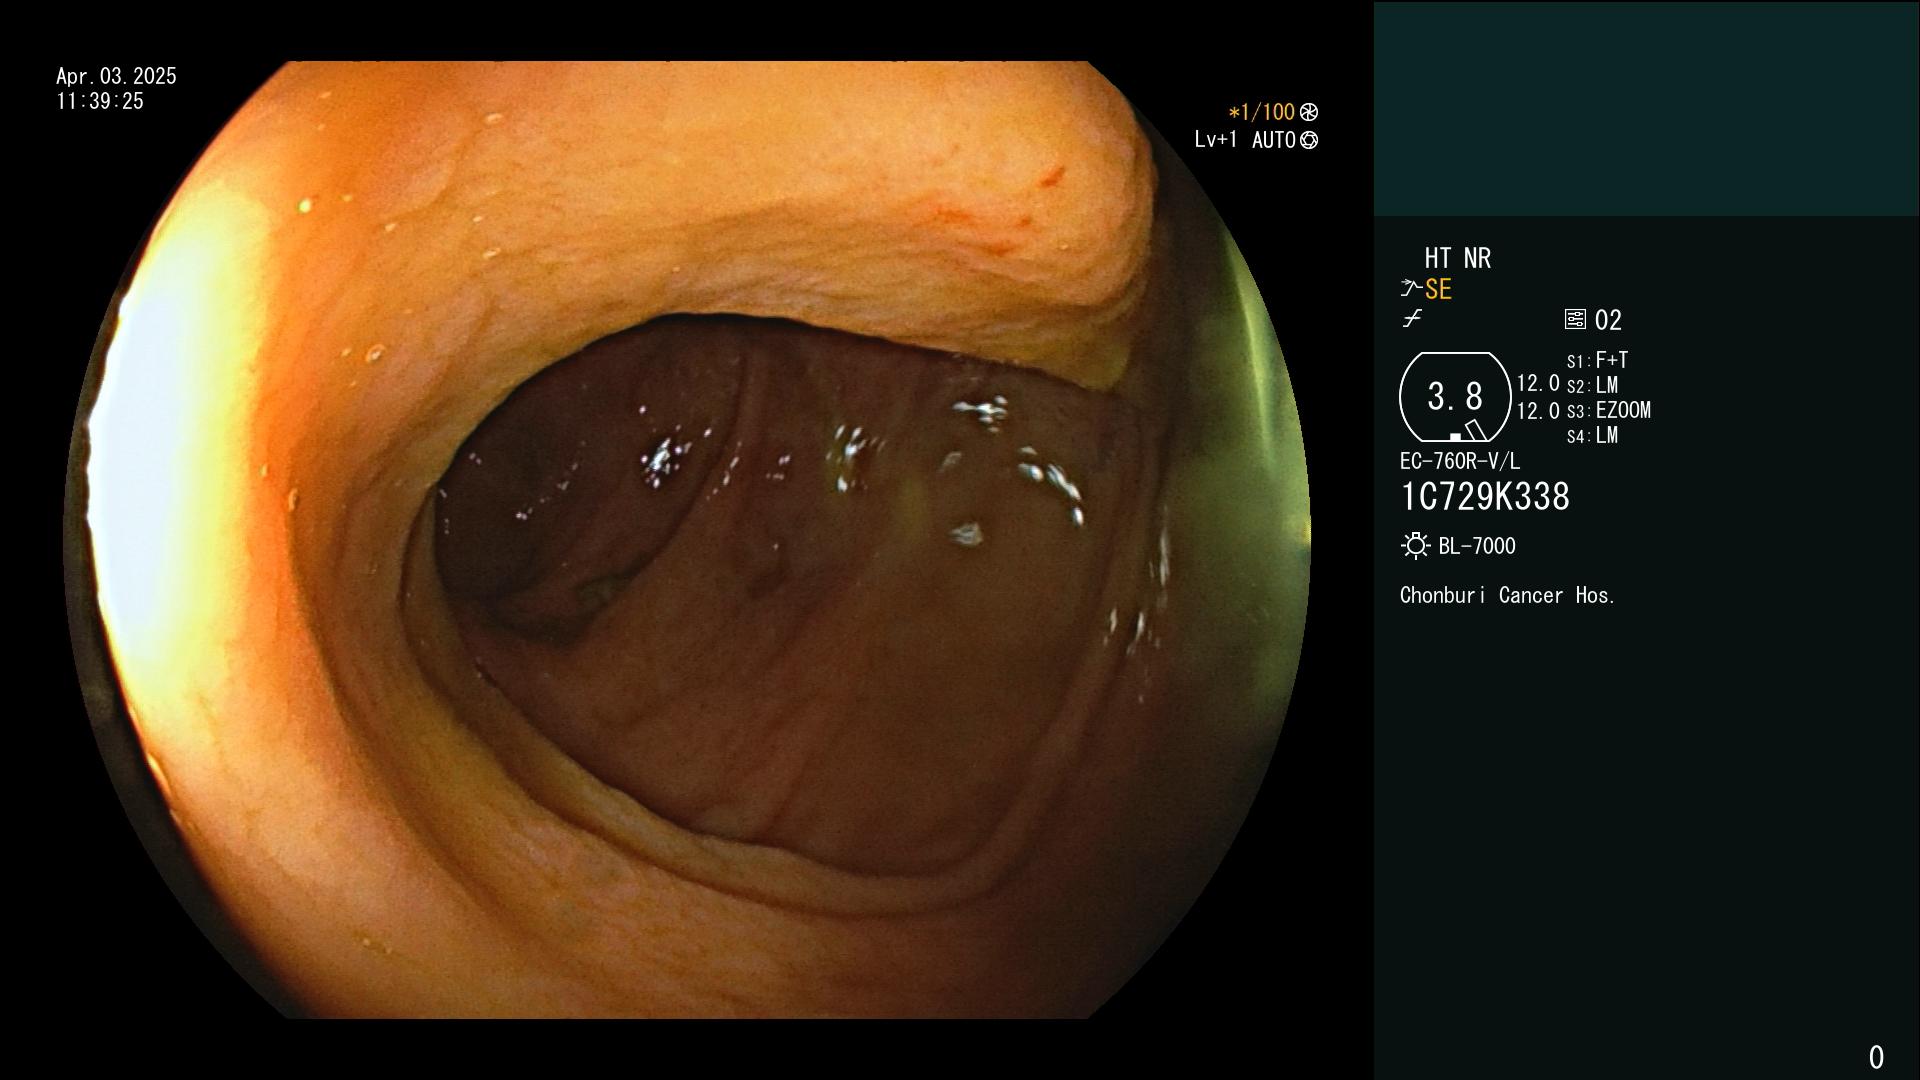Click the AUTO exposure label
The height and width of the screenshot is (1080, 1920).
pyautogui.click(x=1274, y=140)
